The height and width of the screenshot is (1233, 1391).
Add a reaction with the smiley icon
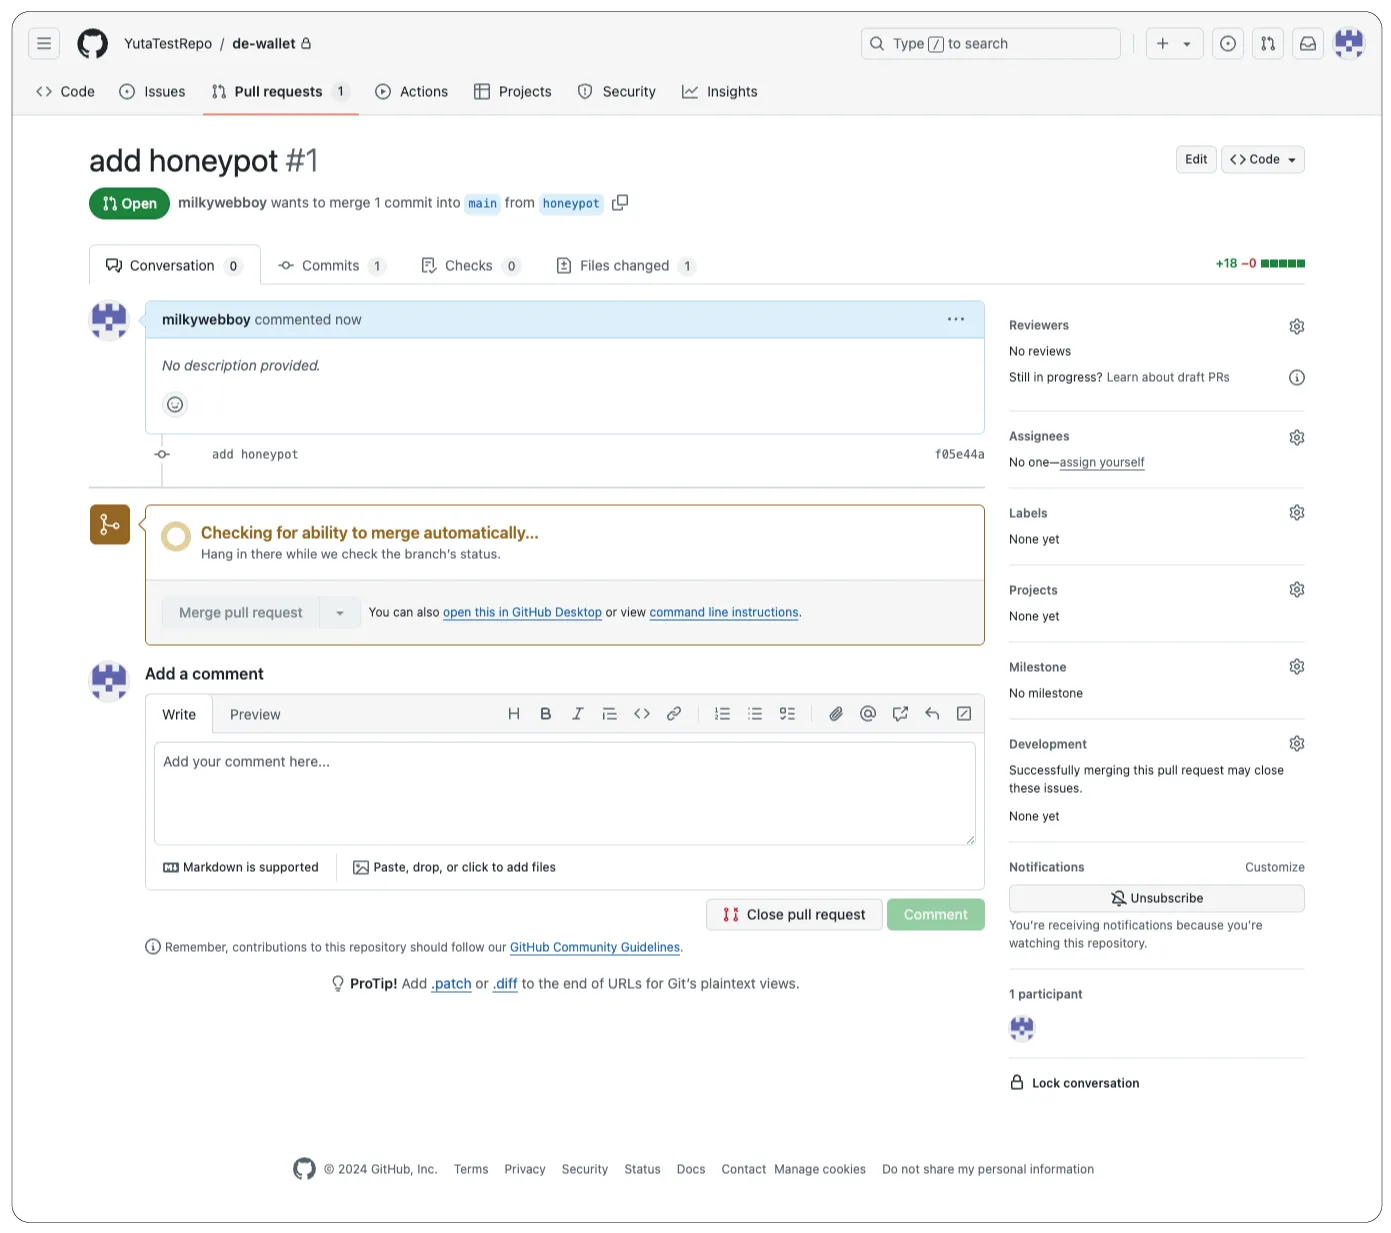[175, 405]
